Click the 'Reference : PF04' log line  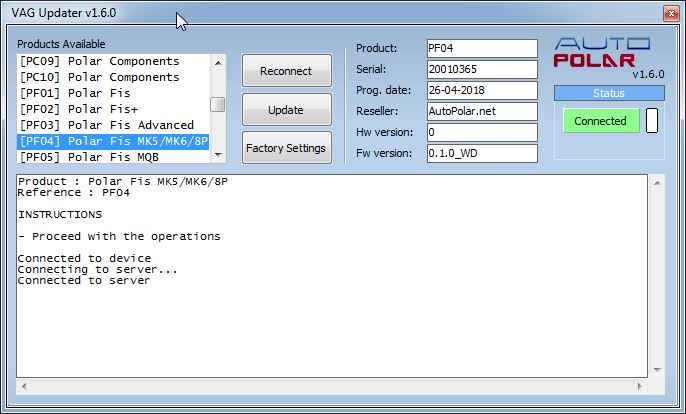tap(74, 193)
